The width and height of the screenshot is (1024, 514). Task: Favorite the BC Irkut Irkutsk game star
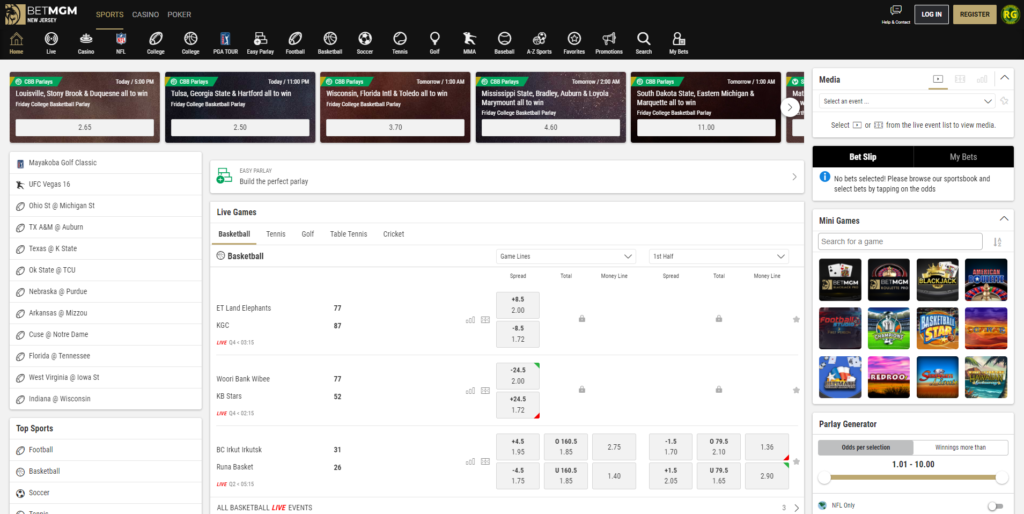coord(796,461)
